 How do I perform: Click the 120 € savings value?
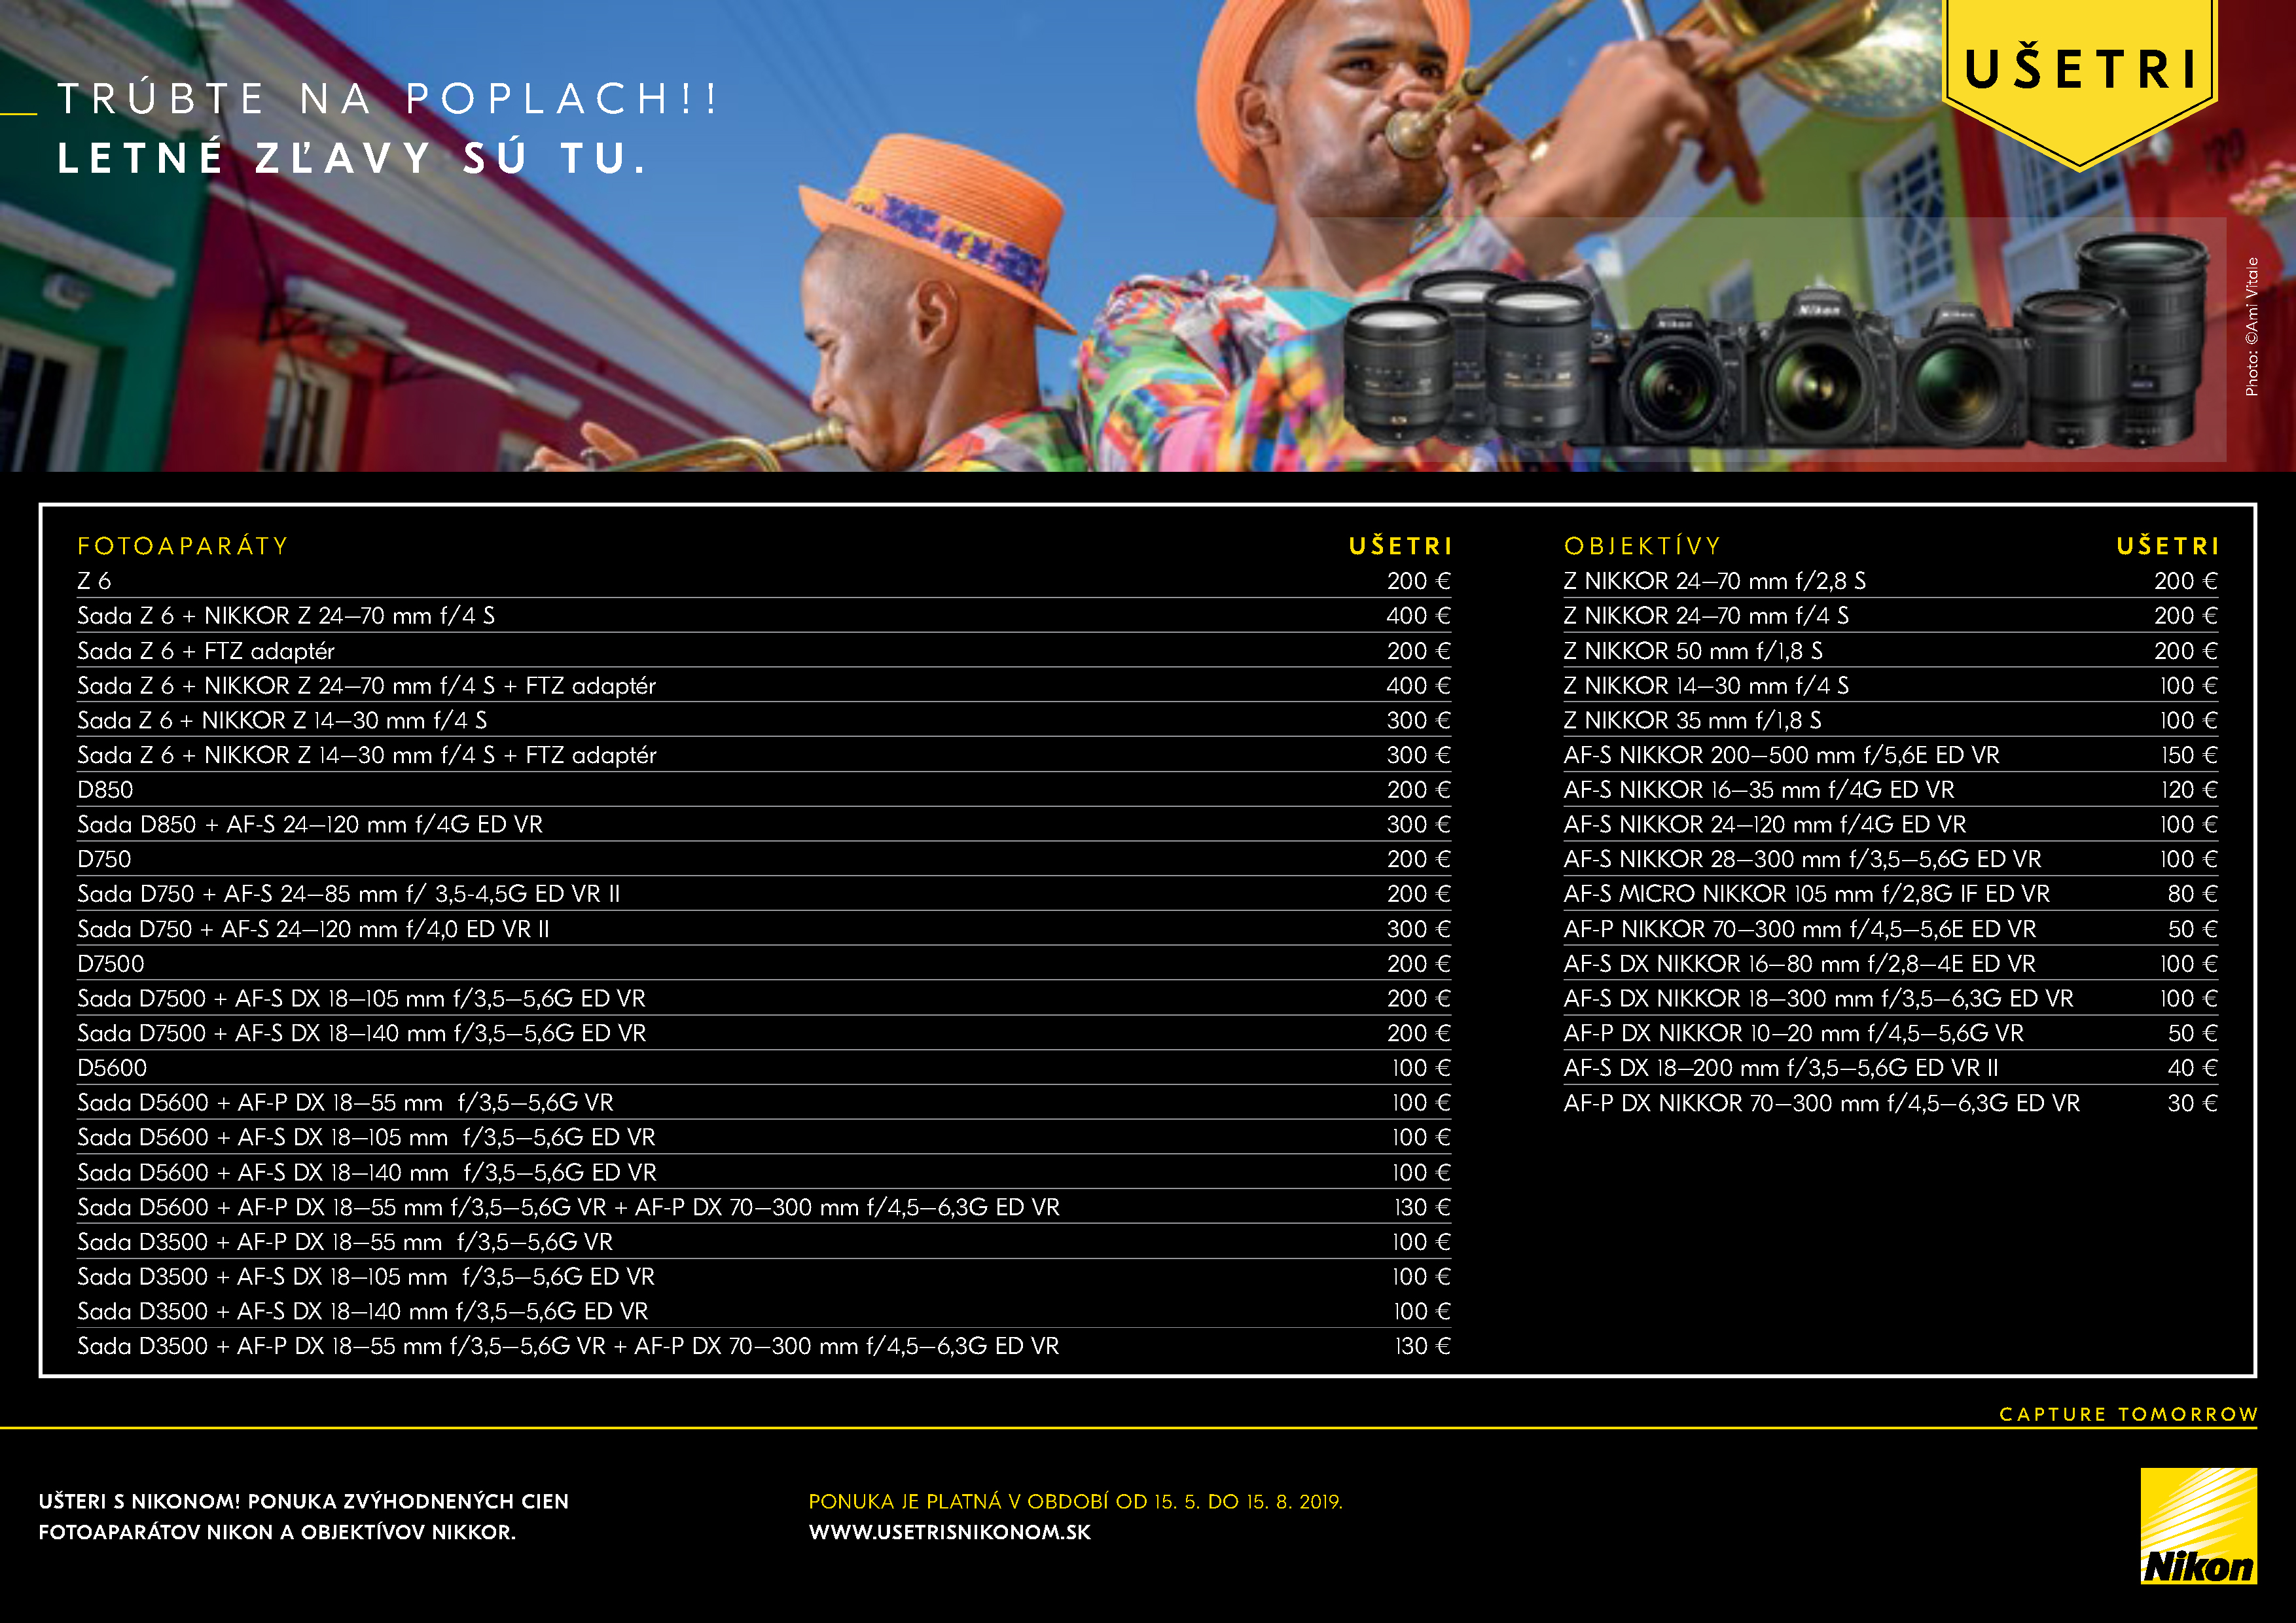coord(2189,790)
